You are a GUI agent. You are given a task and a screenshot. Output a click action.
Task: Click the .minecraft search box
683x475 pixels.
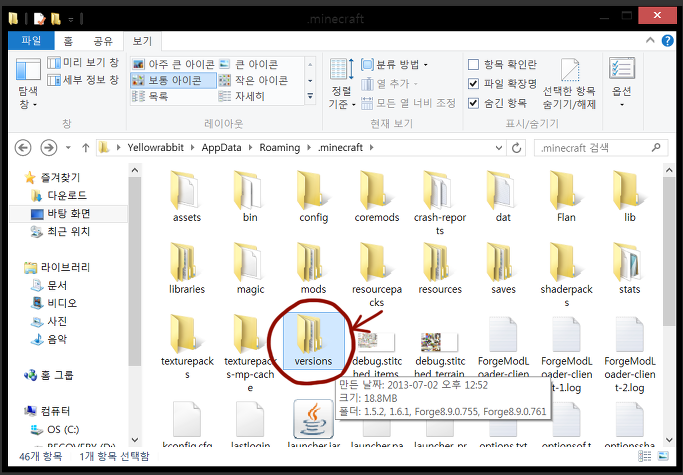[600, 148]
